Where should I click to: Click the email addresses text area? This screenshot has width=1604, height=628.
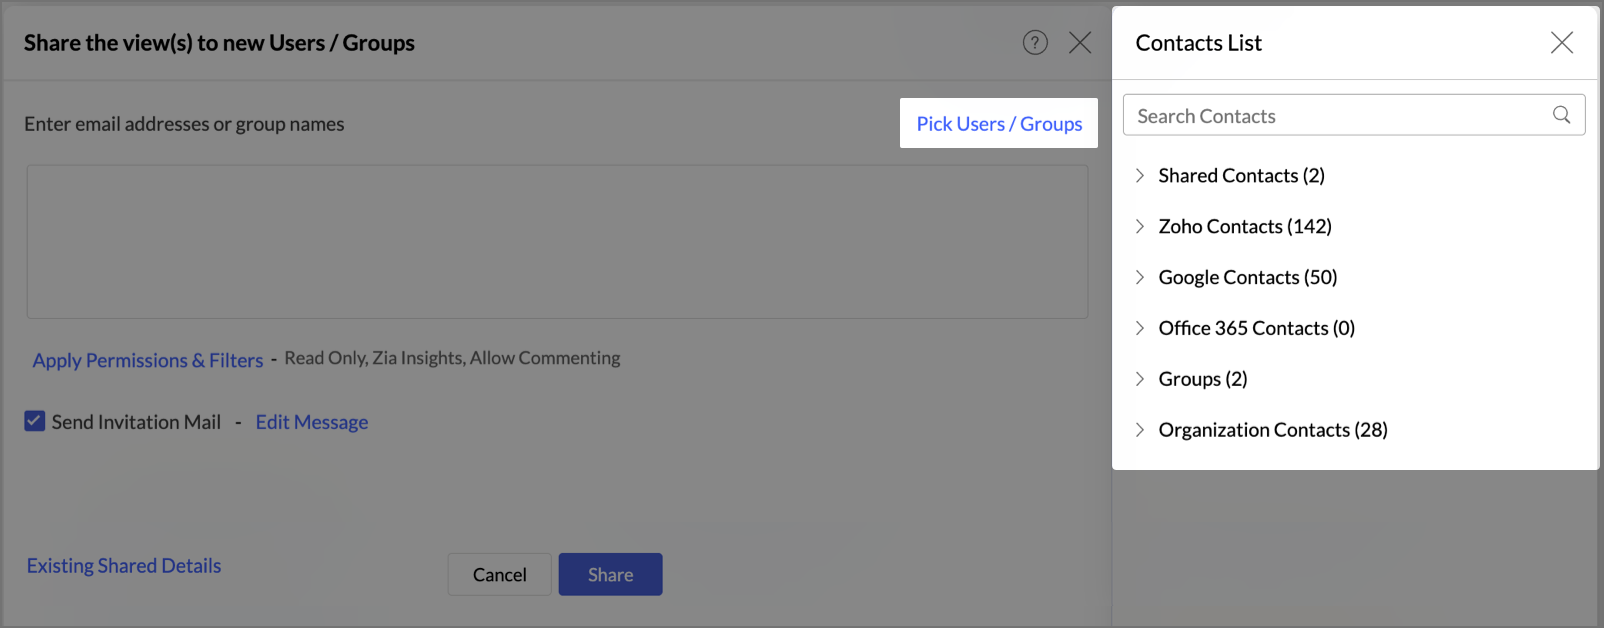click(x=557, y=242)
